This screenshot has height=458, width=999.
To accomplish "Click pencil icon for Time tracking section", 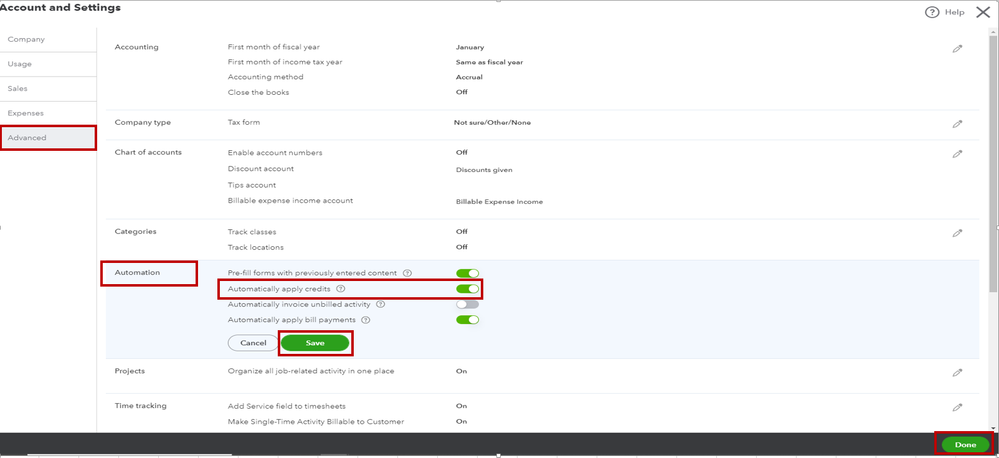I will click(957, 407).
